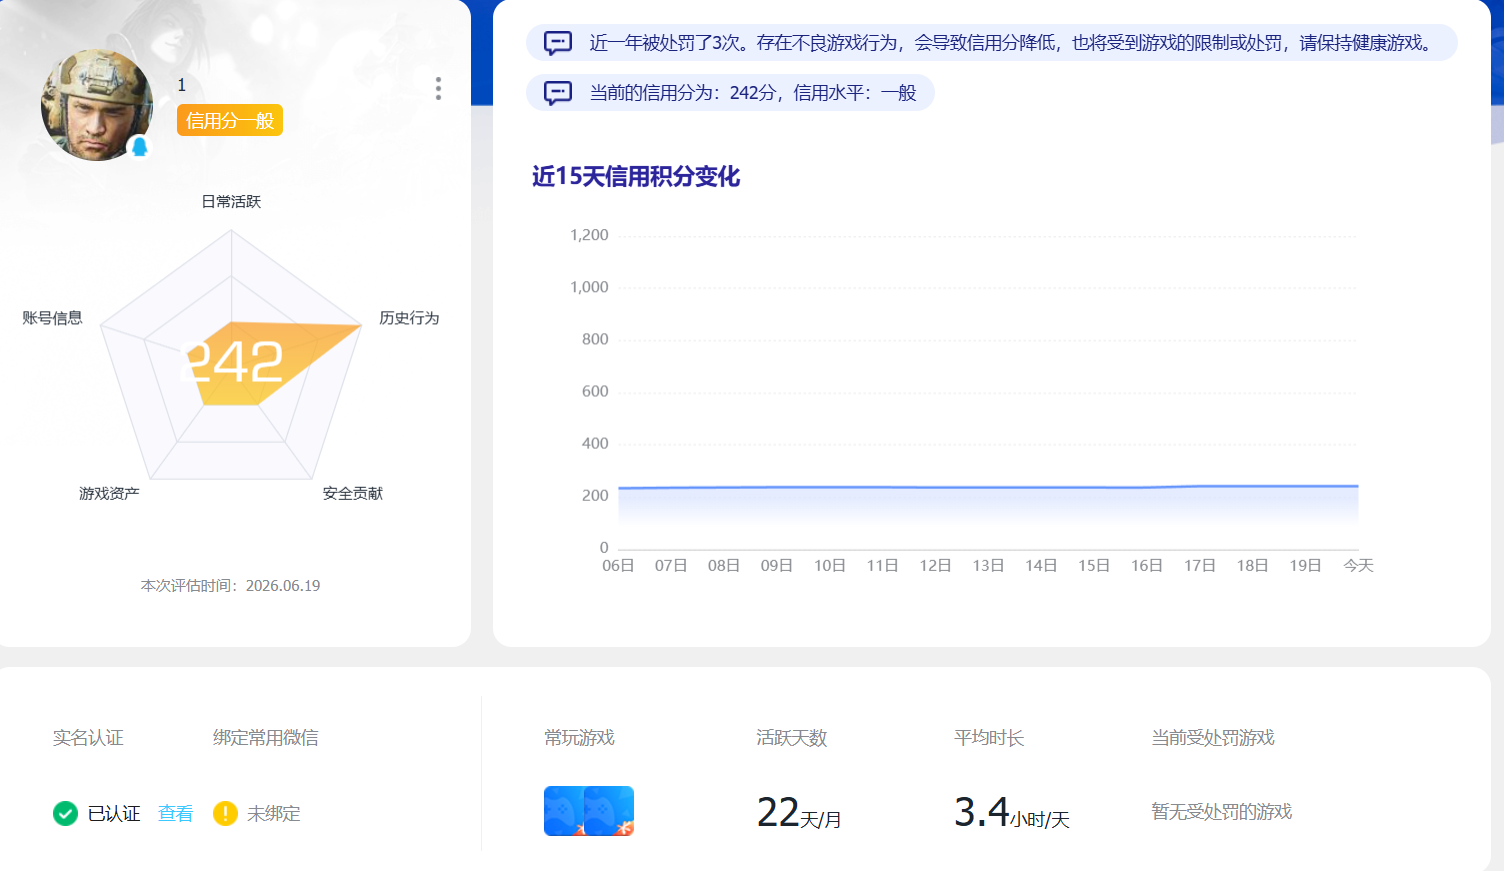Screen dimensions: 1504x871
Task: Click the 近15天信用积分变化 chart title
Action: pyautogui.click(x=636, y=176)
